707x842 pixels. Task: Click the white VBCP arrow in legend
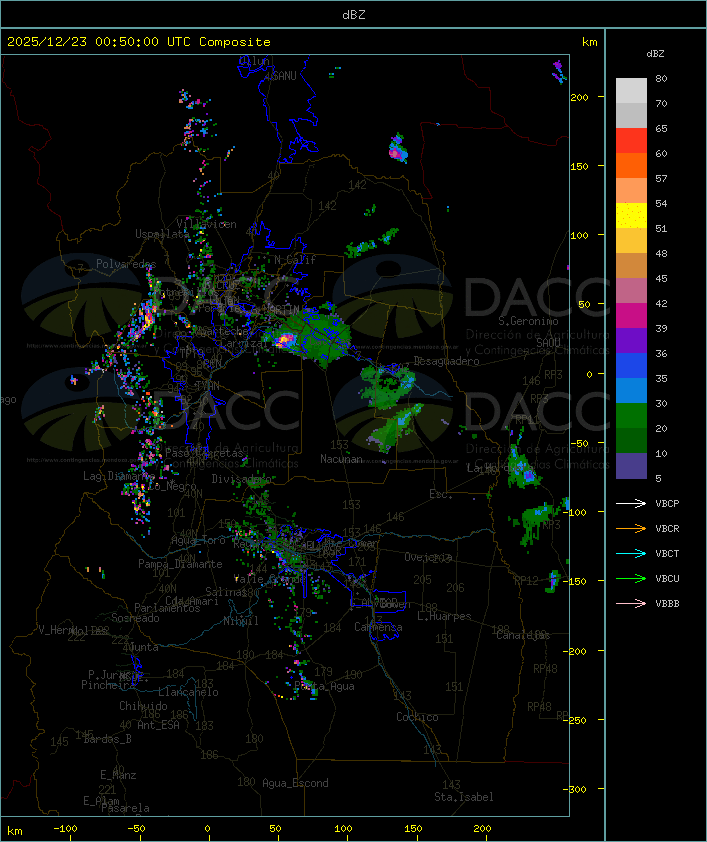click(631, 503)
